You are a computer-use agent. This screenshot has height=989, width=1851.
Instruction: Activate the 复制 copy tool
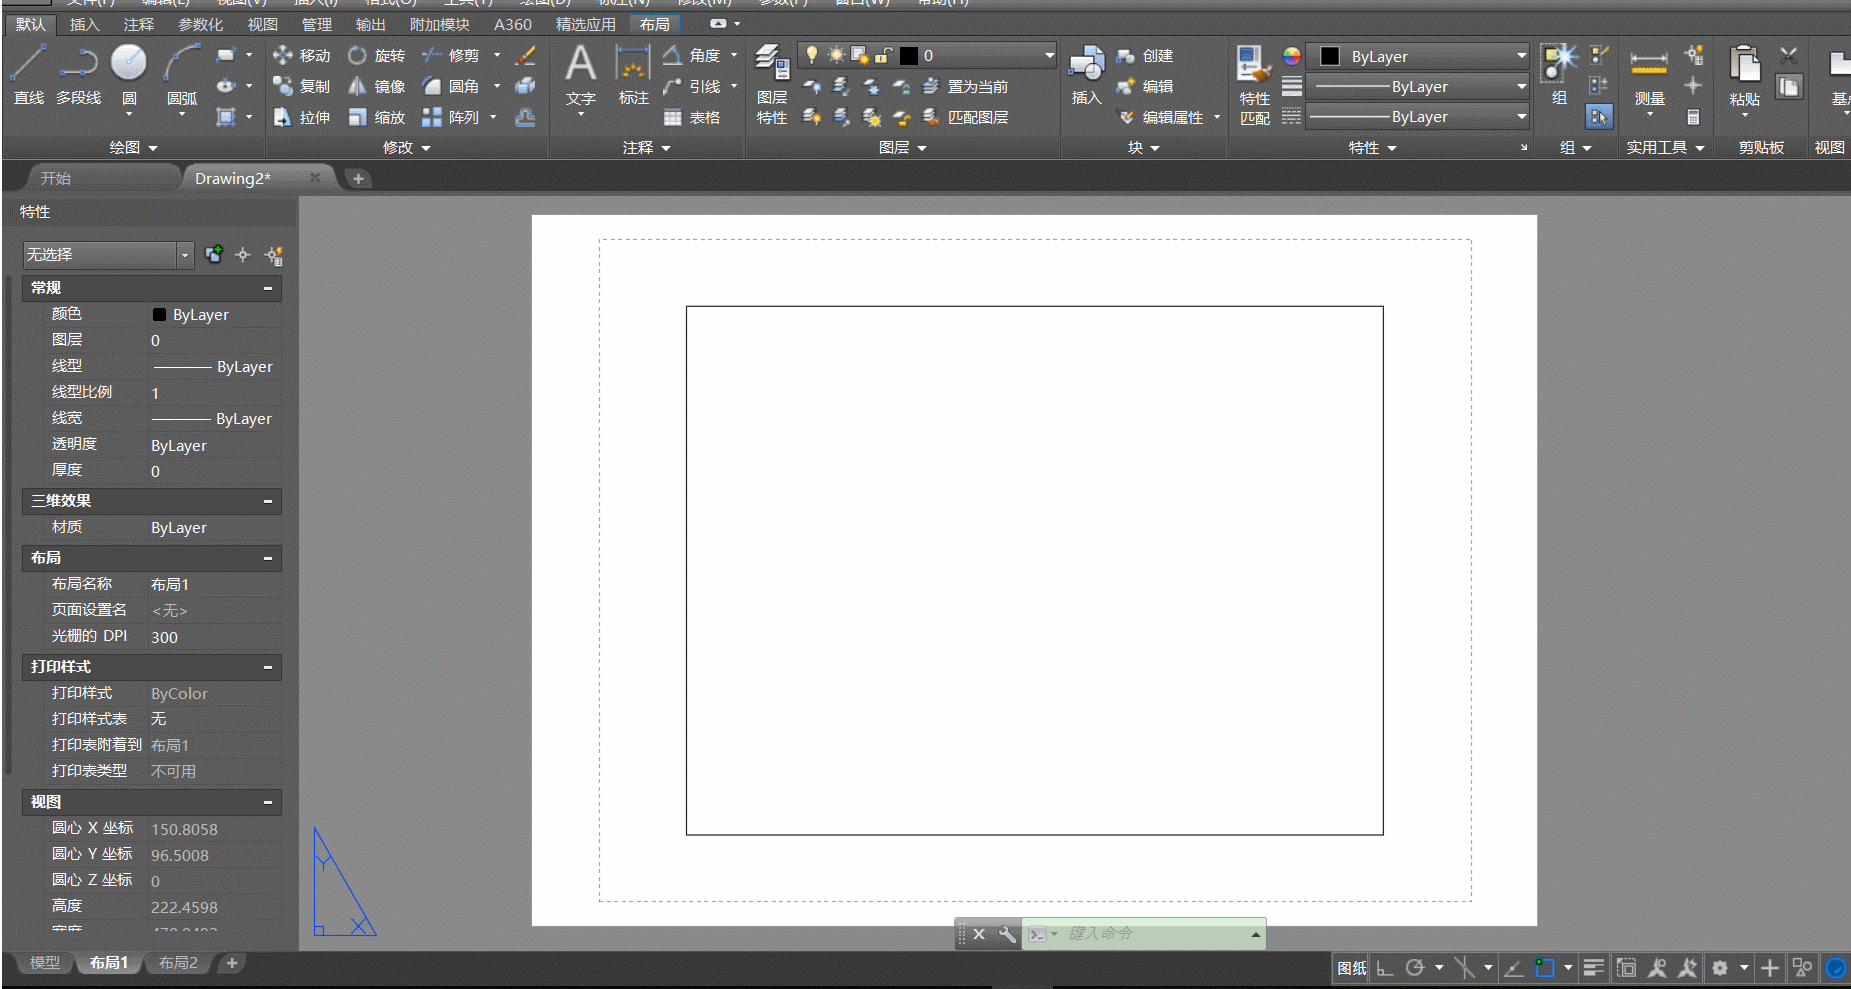[301, 87]
